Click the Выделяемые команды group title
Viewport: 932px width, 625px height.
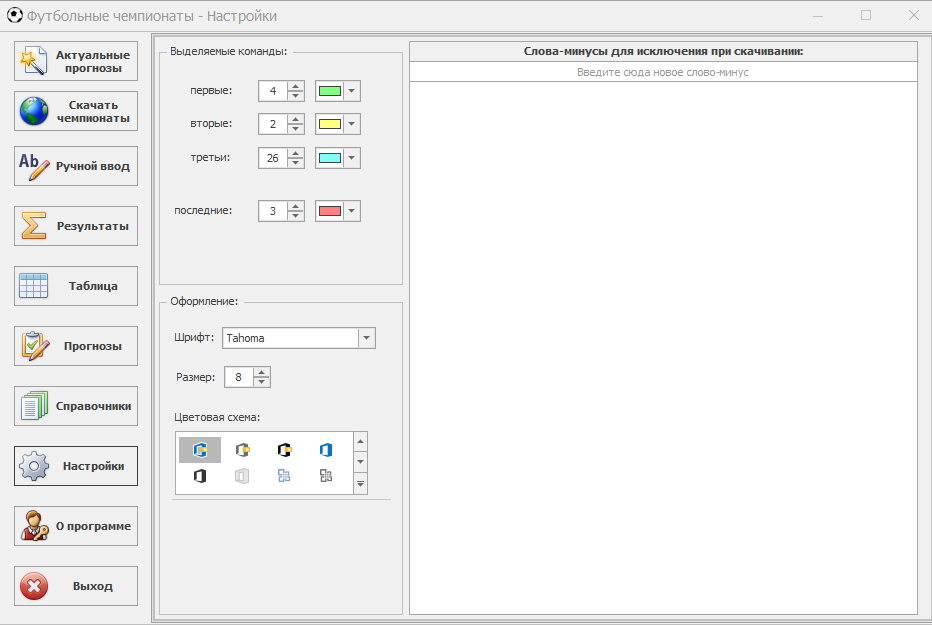228,52
